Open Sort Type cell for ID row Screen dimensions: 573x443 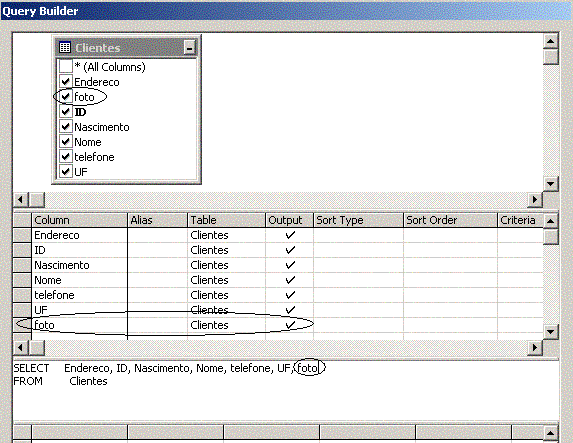358,250
